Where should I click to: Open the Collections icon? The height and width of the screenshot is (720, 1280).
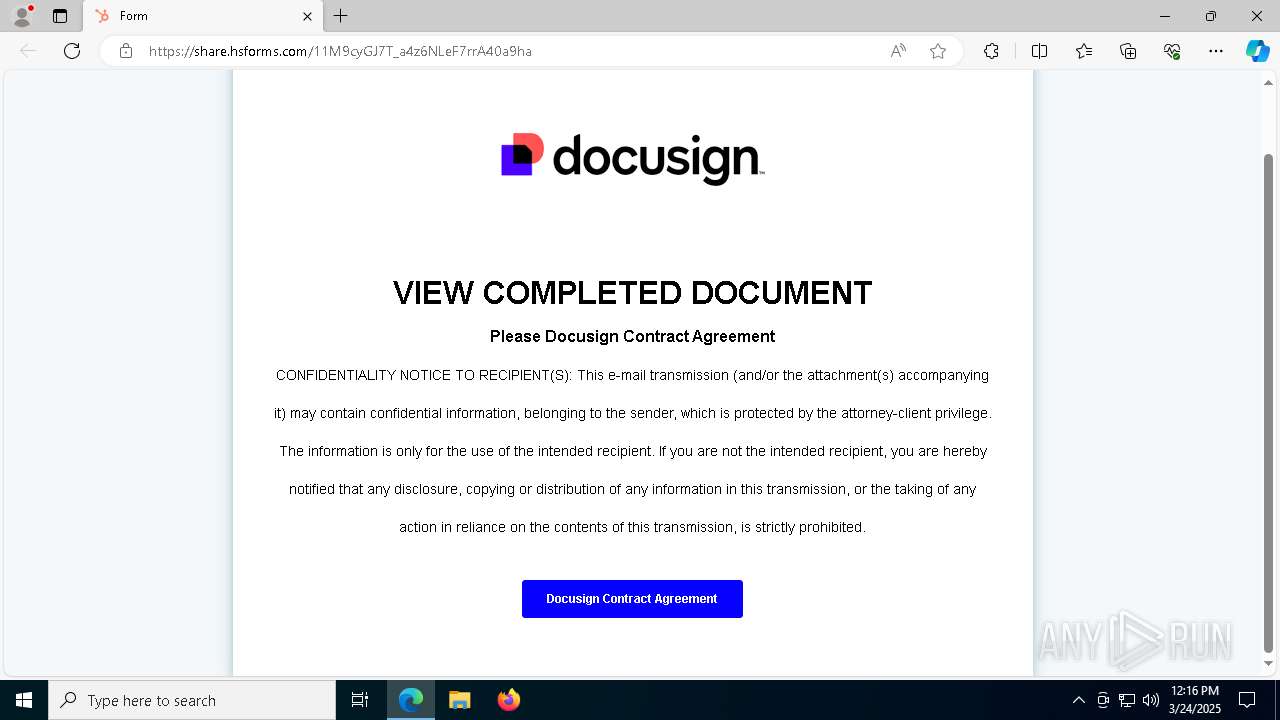[1128, 51]
